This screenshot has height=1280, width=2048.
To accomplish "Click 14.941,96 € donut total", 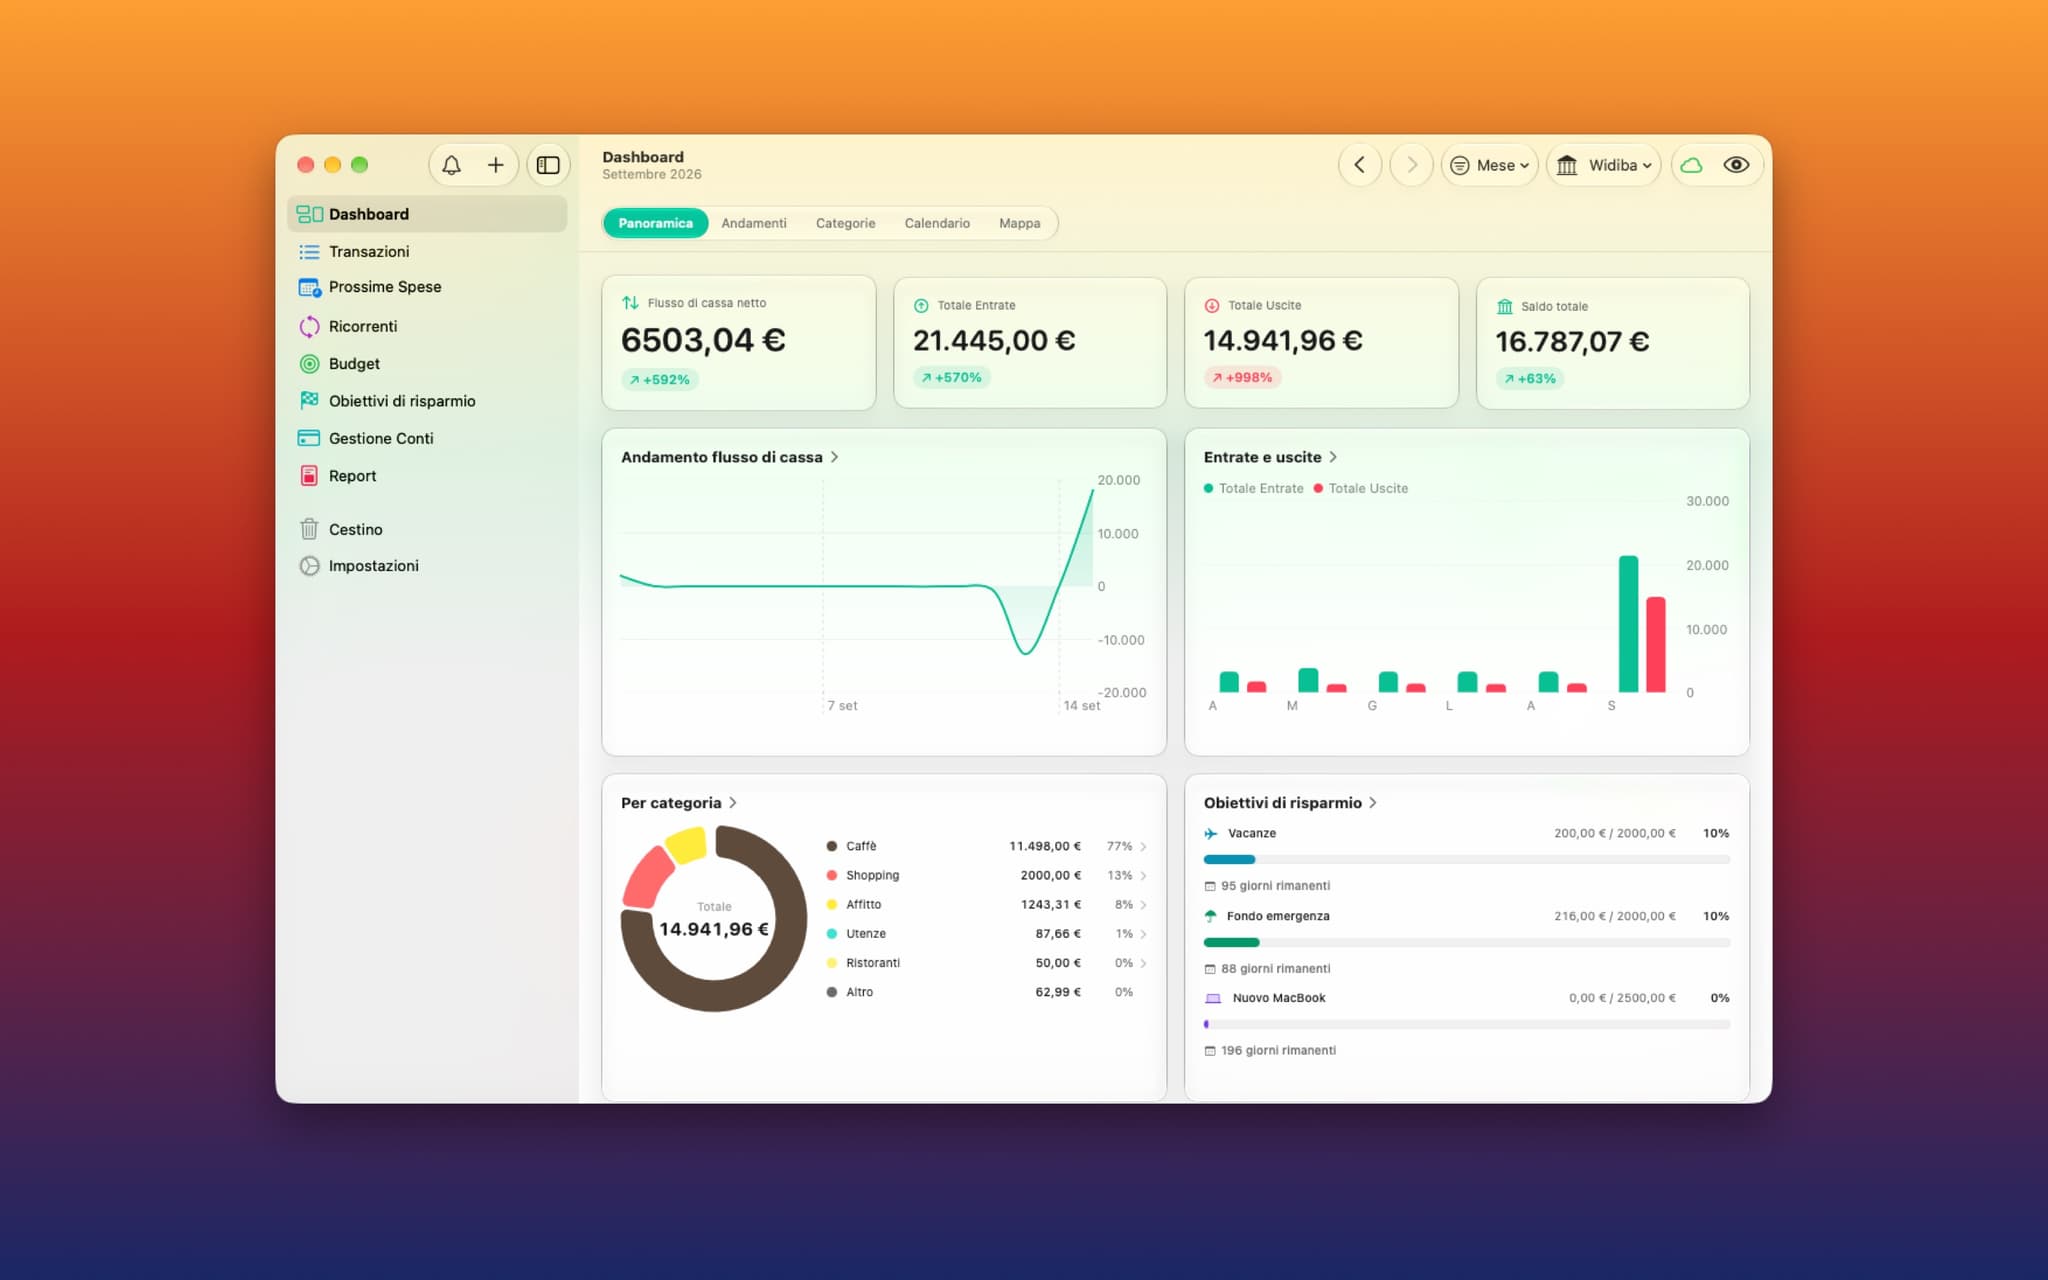I will [x=714, y=929].
